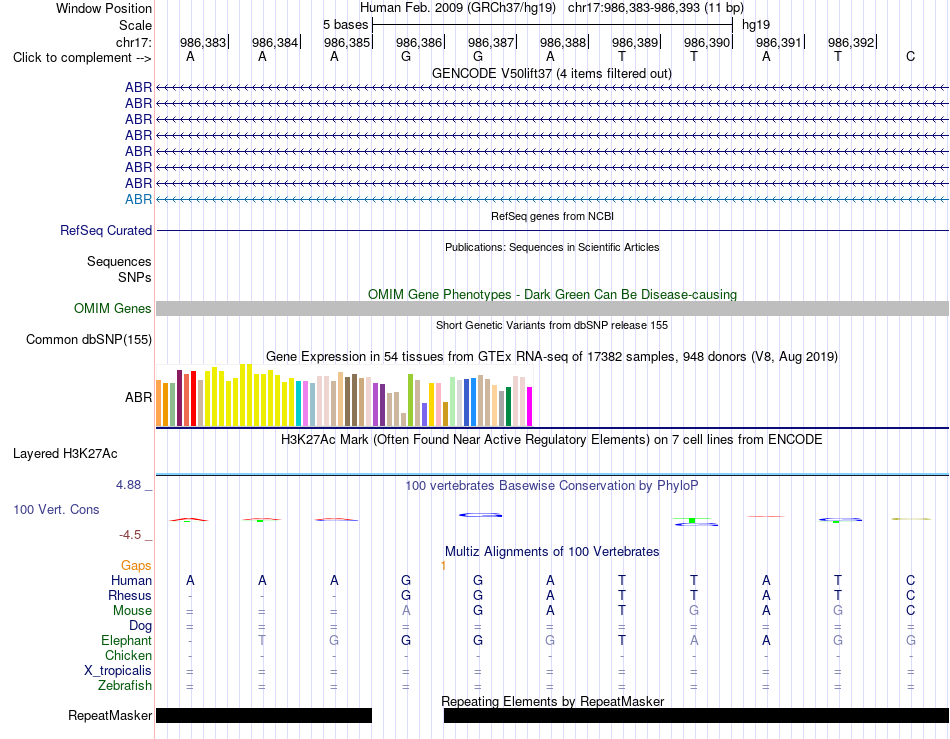This screenshot has height=739, width=950.
Task: Click position label 986,383 in ruler
Action: [203, 42]
